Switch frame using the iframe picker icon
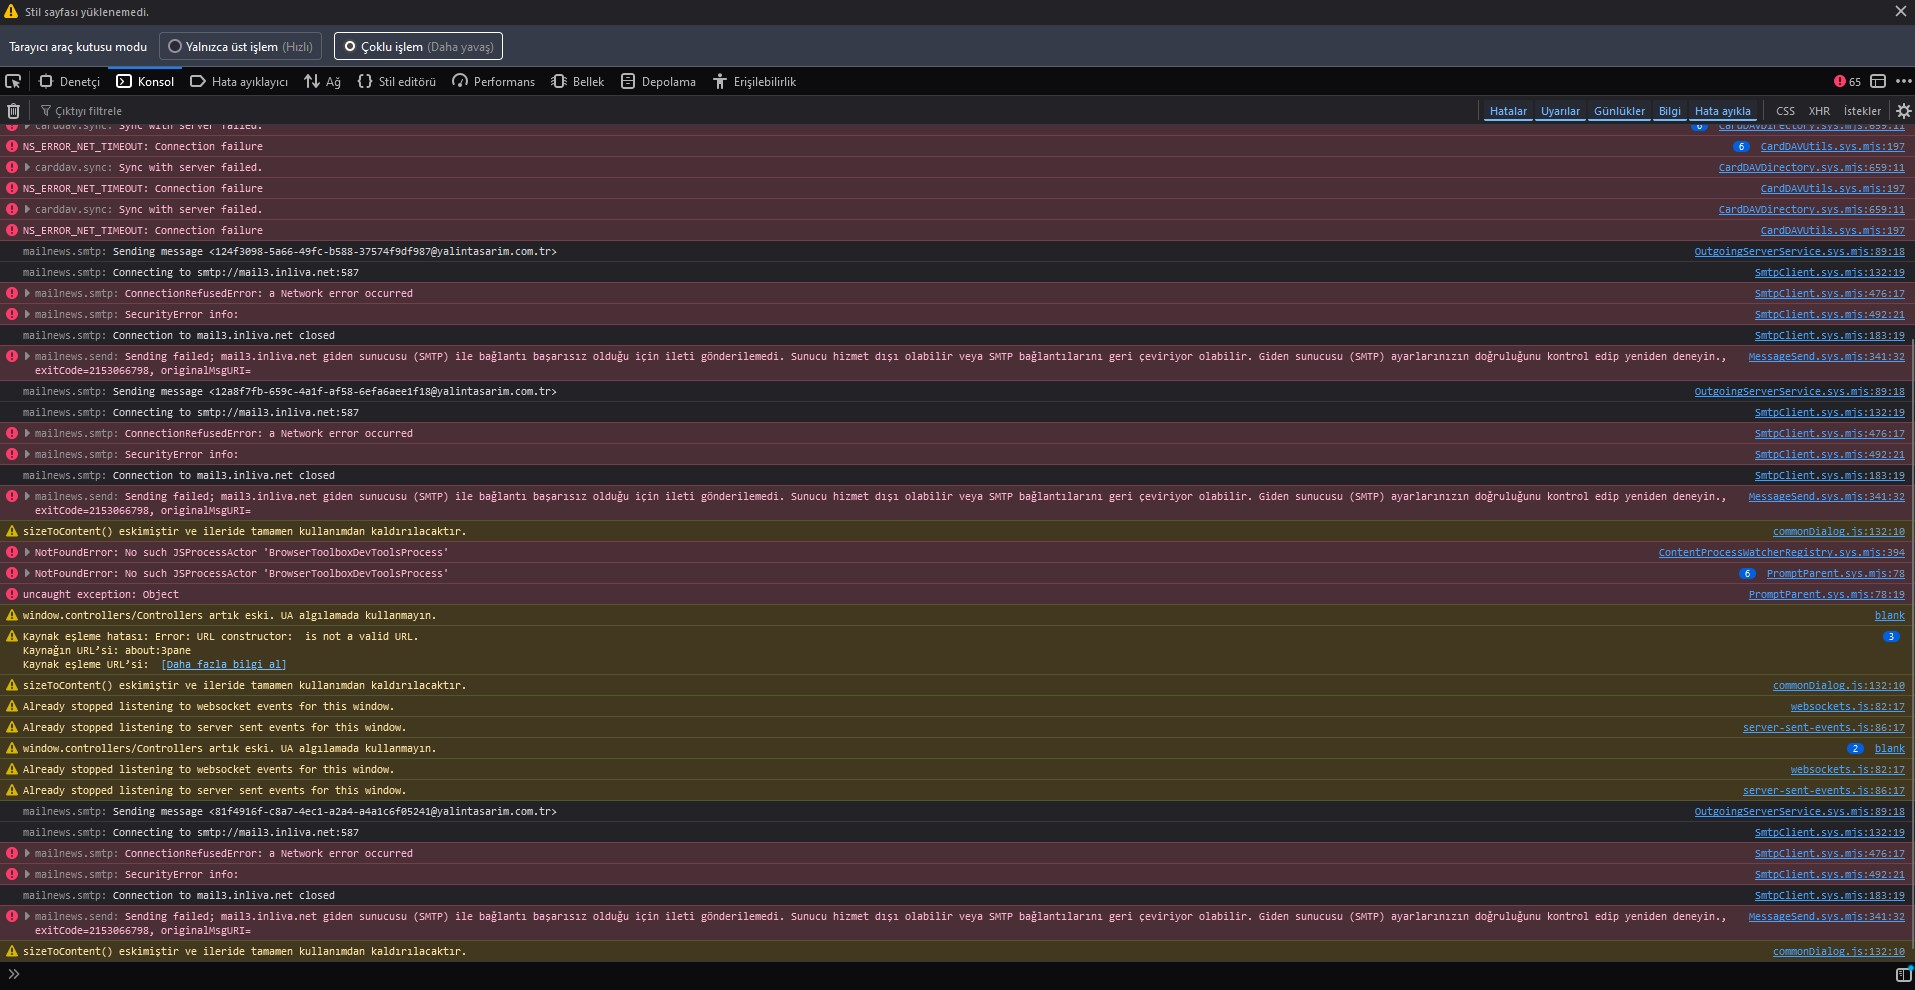The height and width of the screenshot is (990, 1915). pos(1878,81)
